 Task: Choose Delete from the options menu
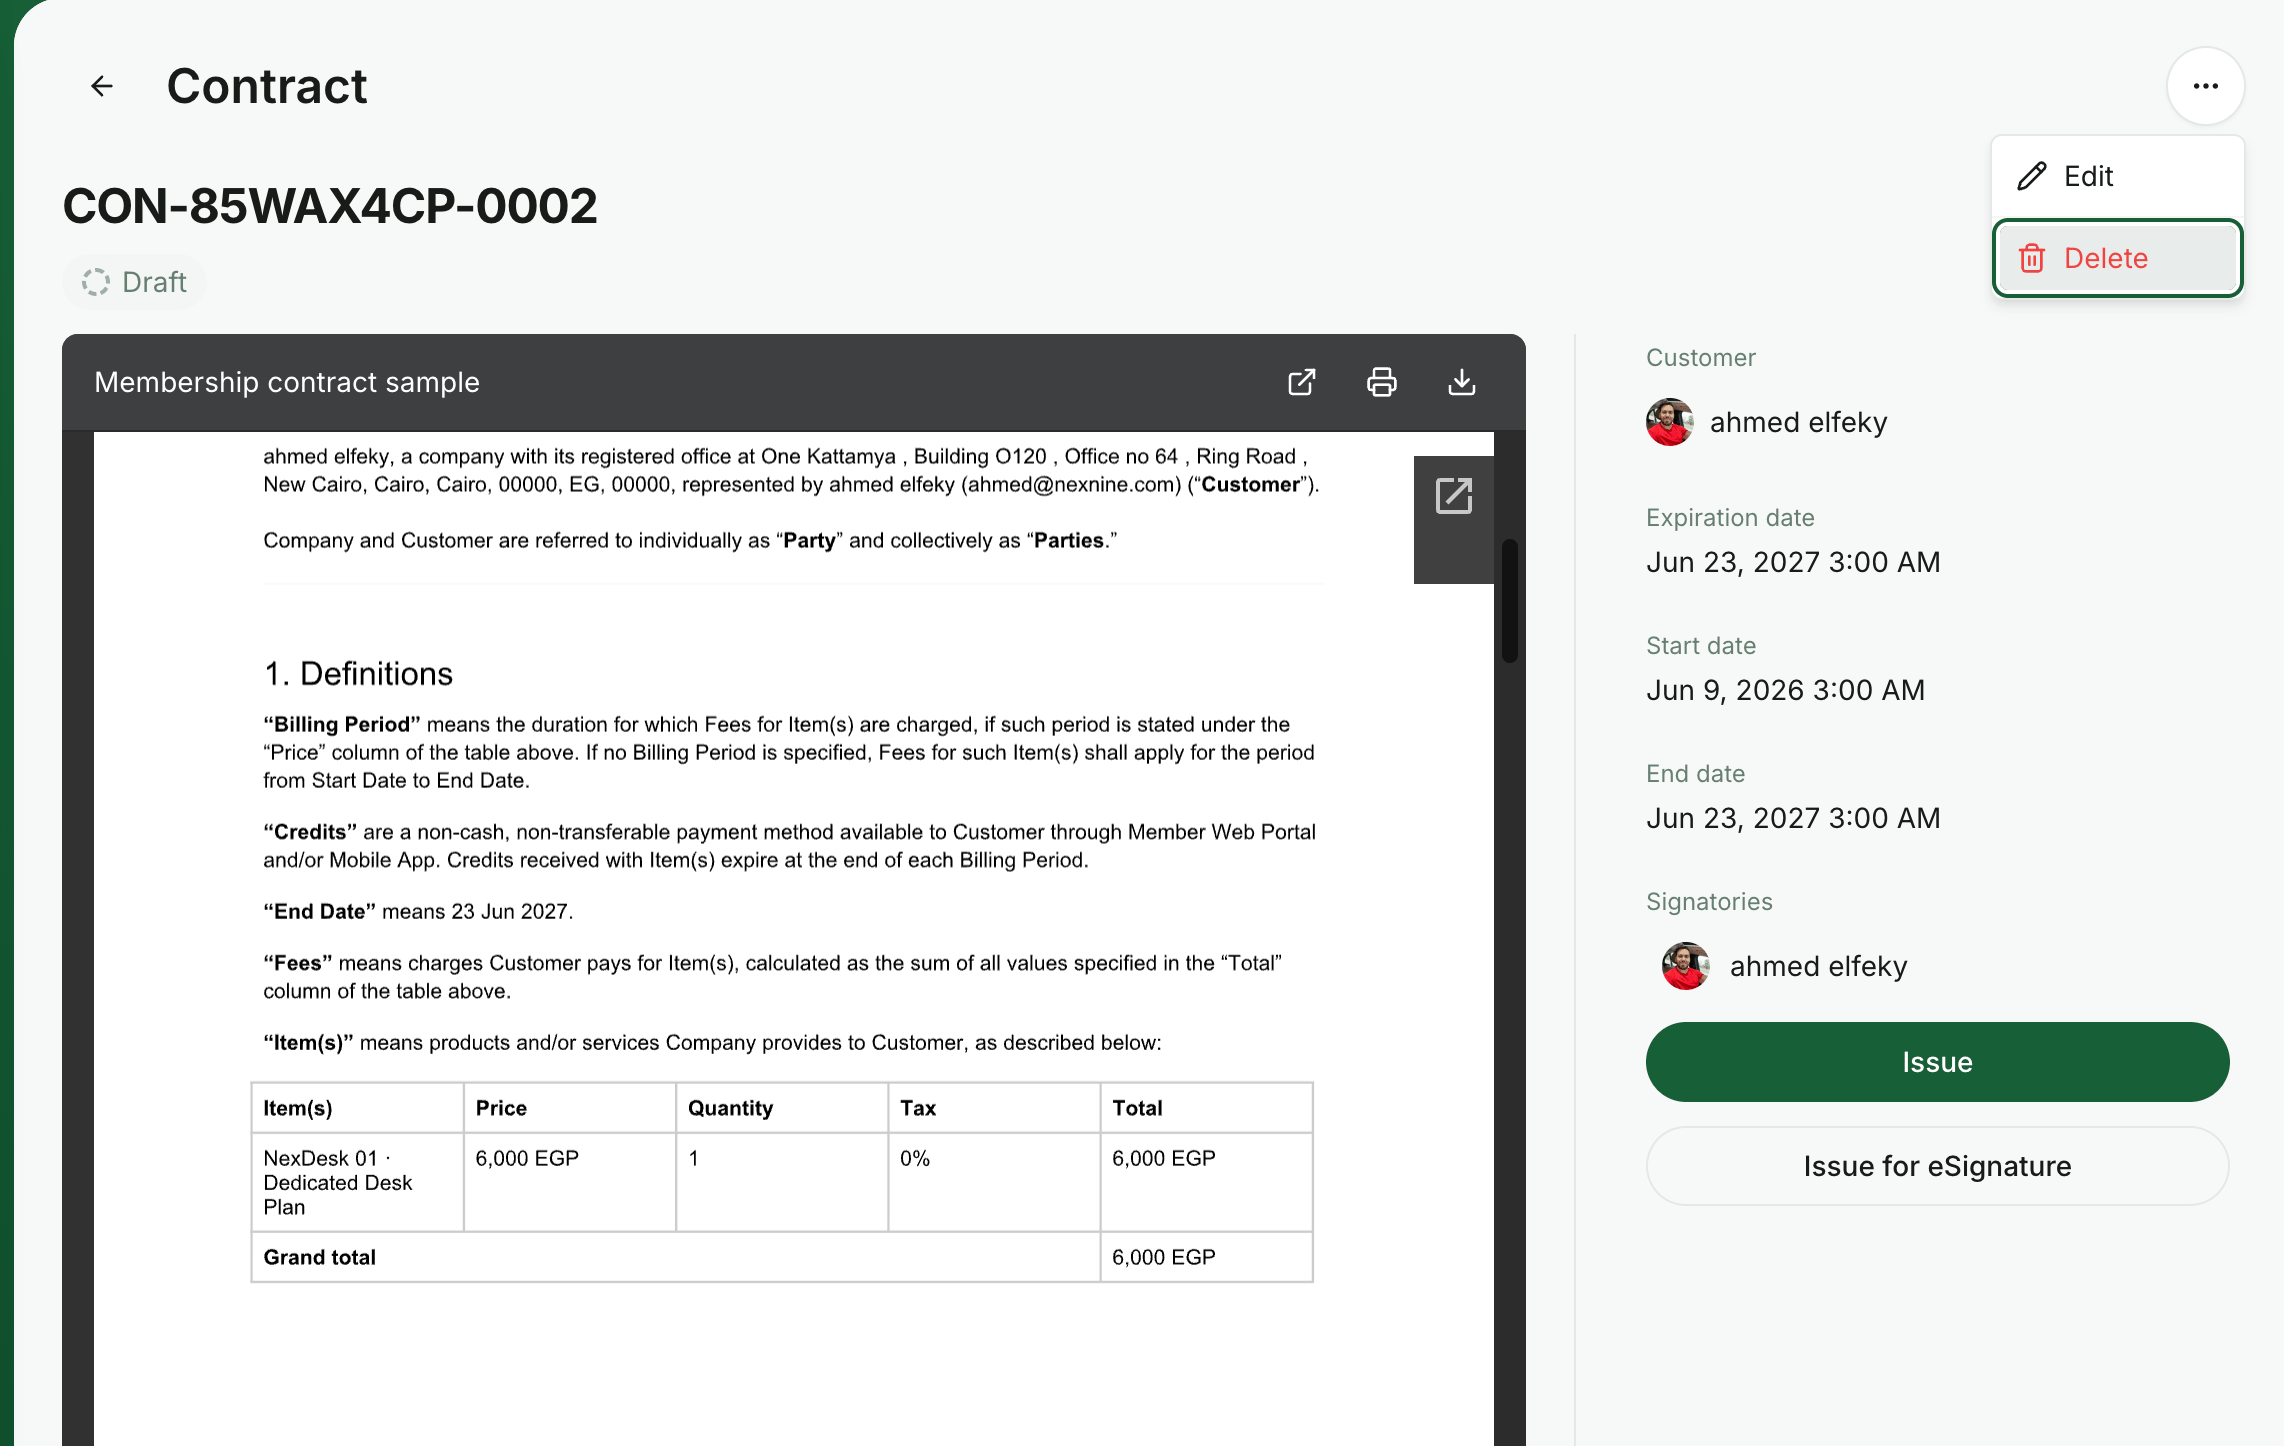2117,258
